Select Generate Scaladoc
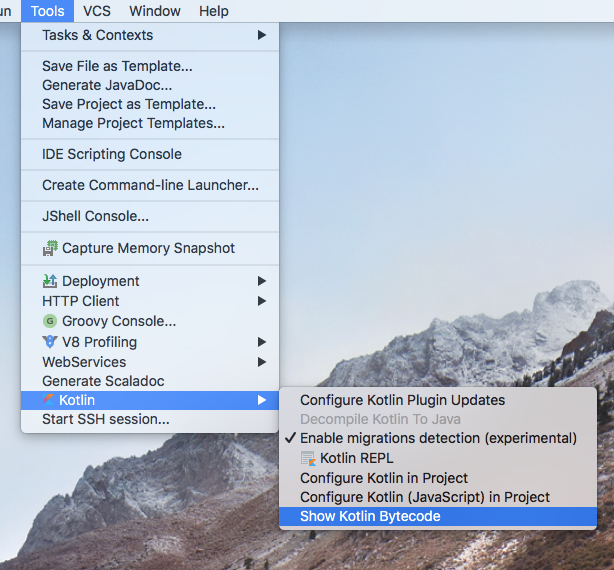 pyautogui.click(x=150, y=381)
